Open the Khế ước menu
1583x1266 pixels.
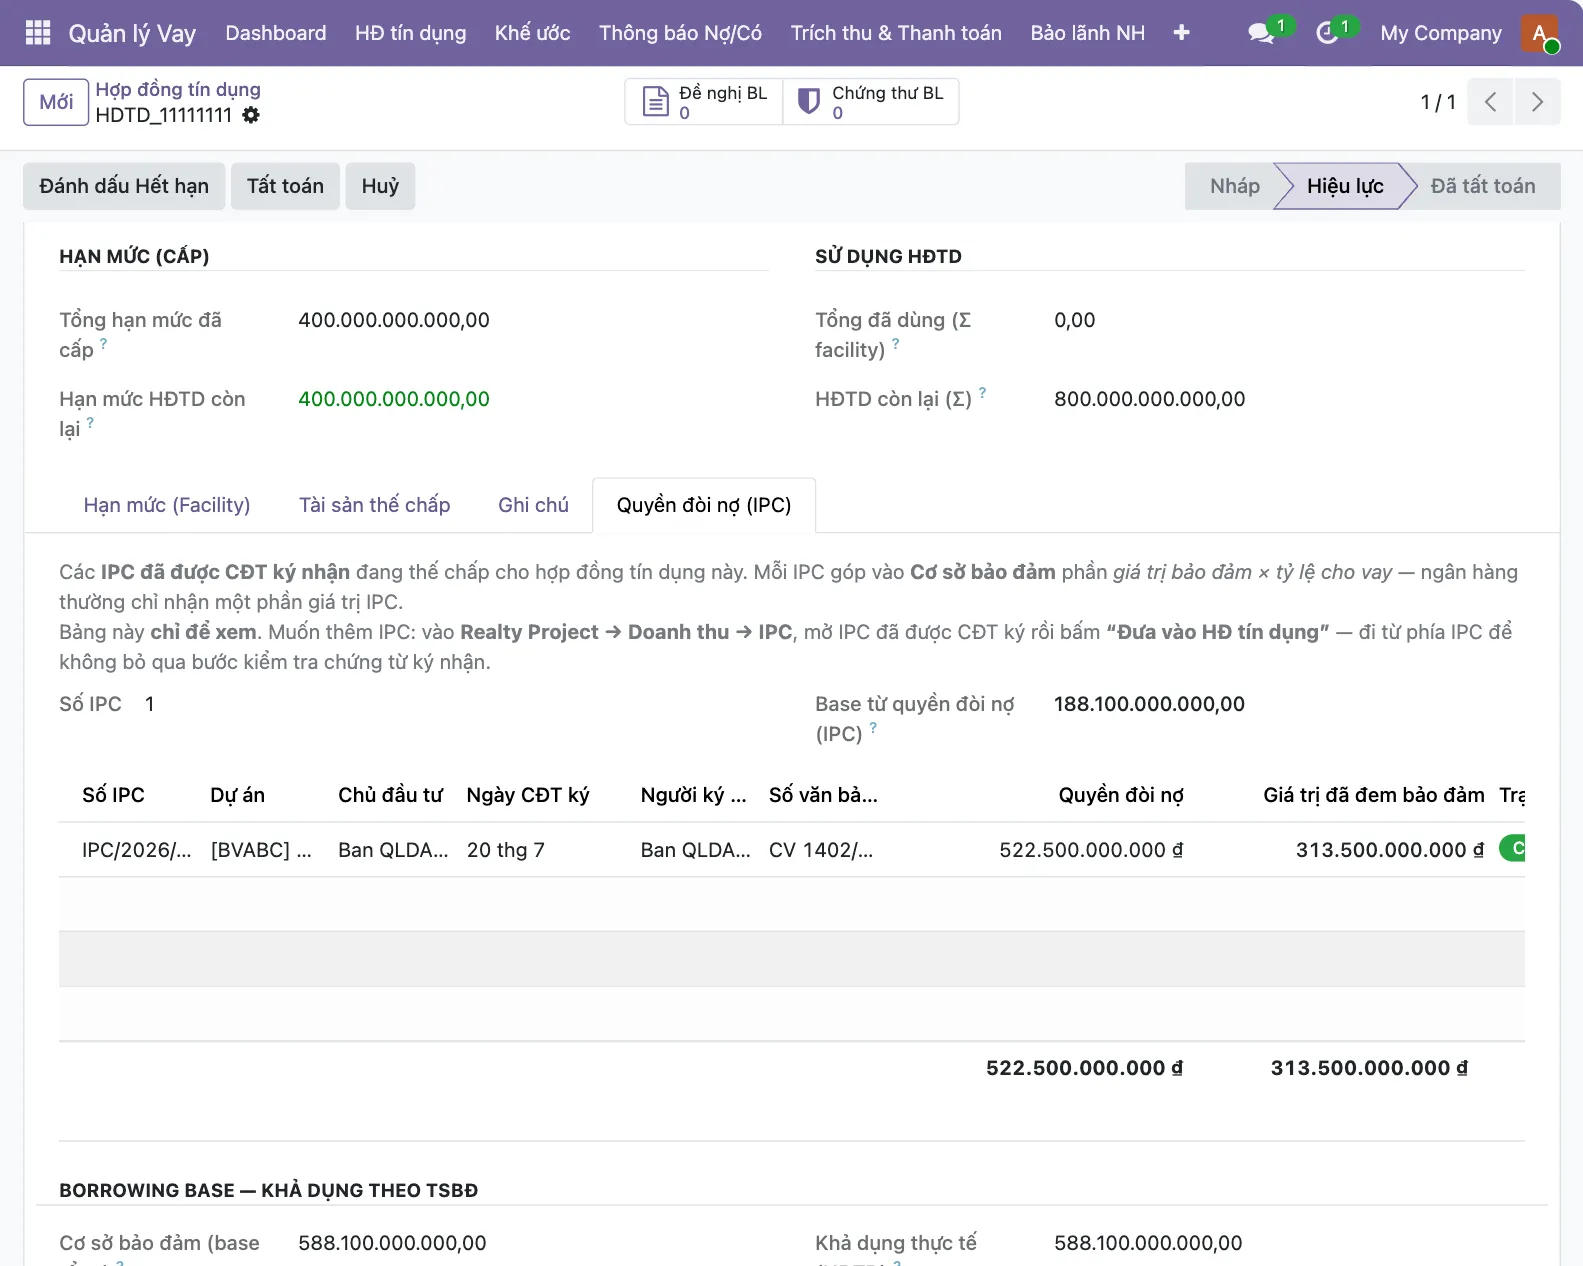(532, 33)
